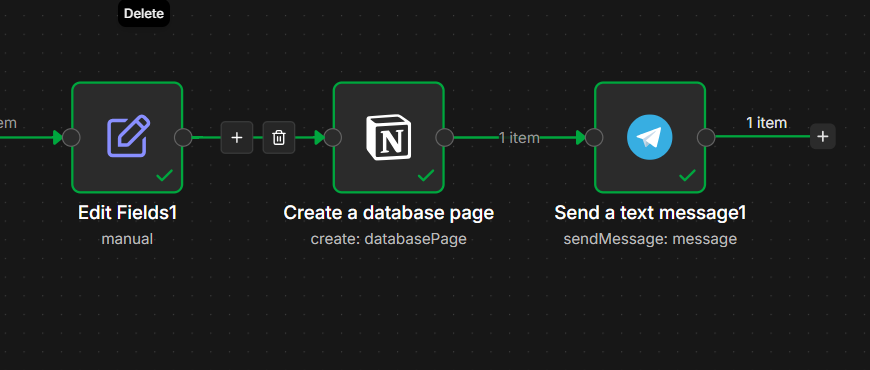Click the 'manual' subtitle text
Image resolution: width=870 pixels, height=370 pixels.
tap(127, 239)
